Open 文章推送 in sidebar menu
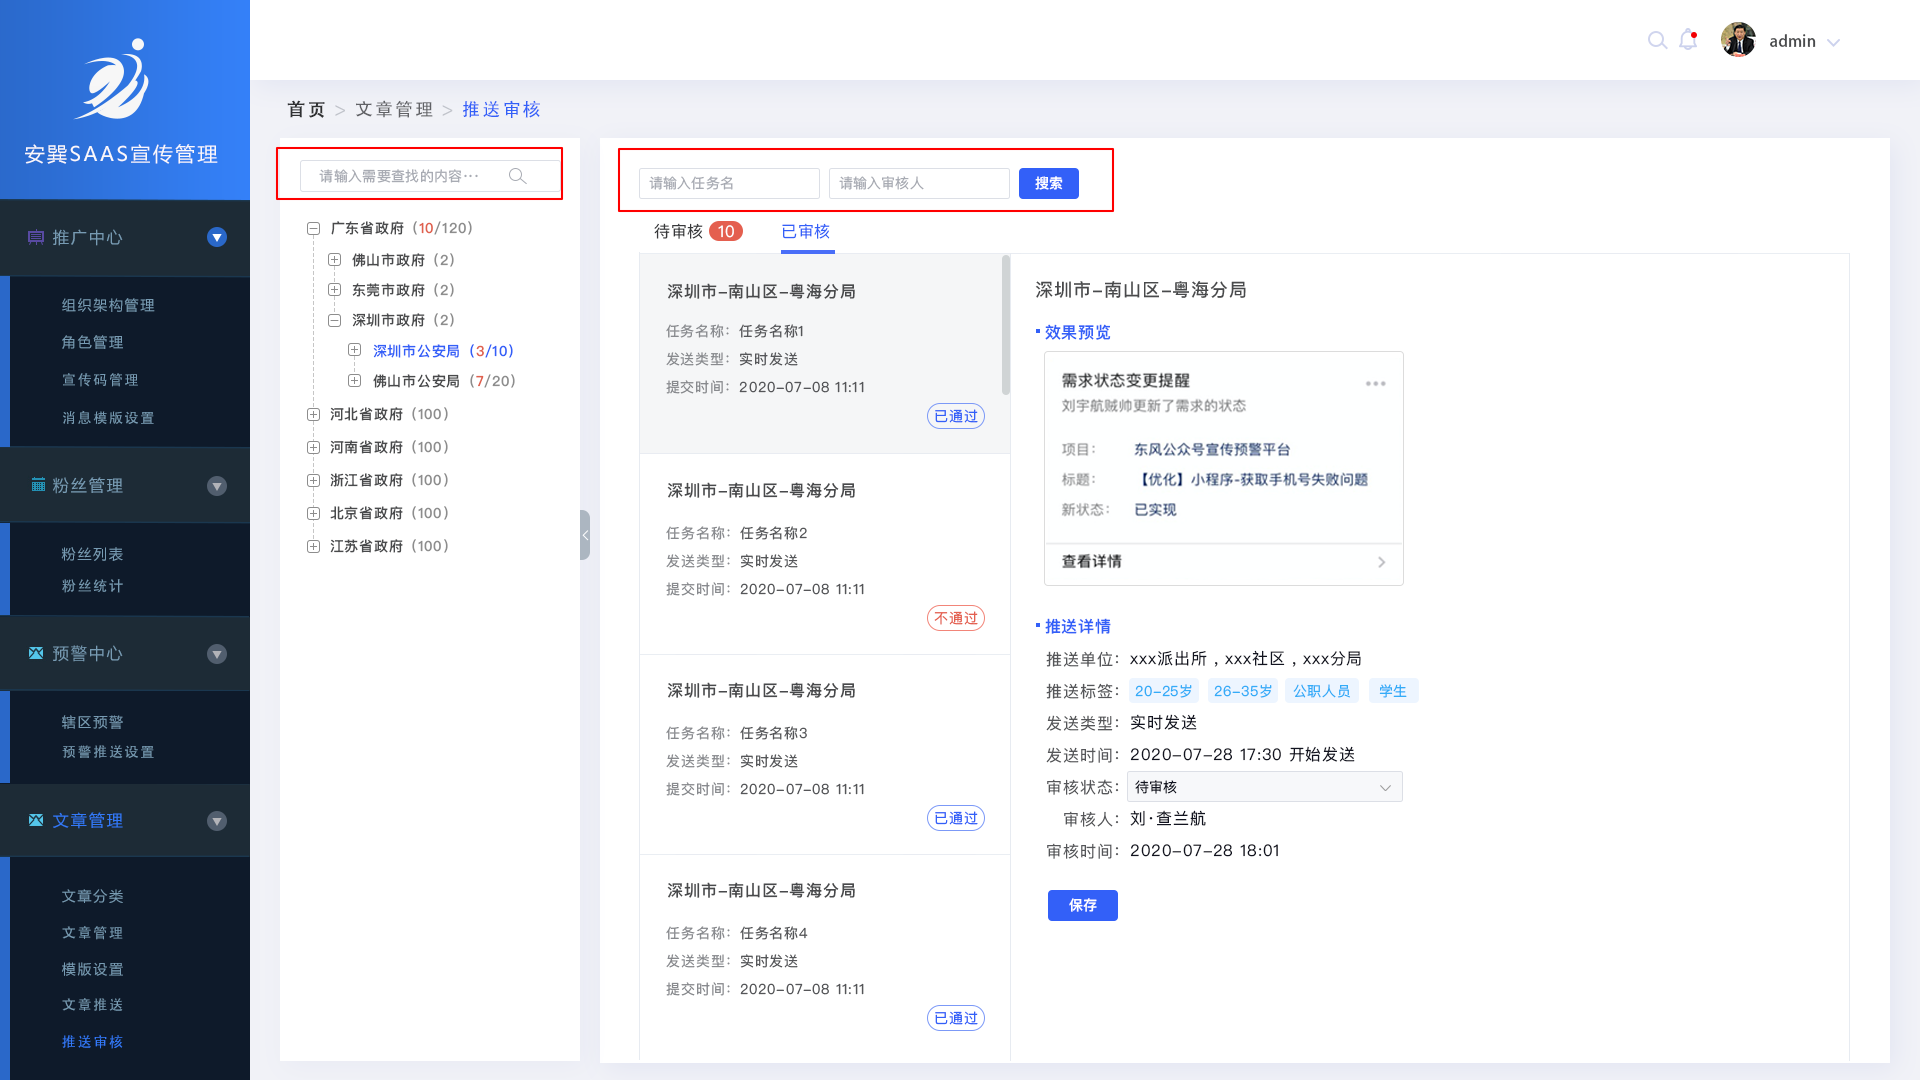Screen dimensions: 1920x1080 tap(92, 1005)
